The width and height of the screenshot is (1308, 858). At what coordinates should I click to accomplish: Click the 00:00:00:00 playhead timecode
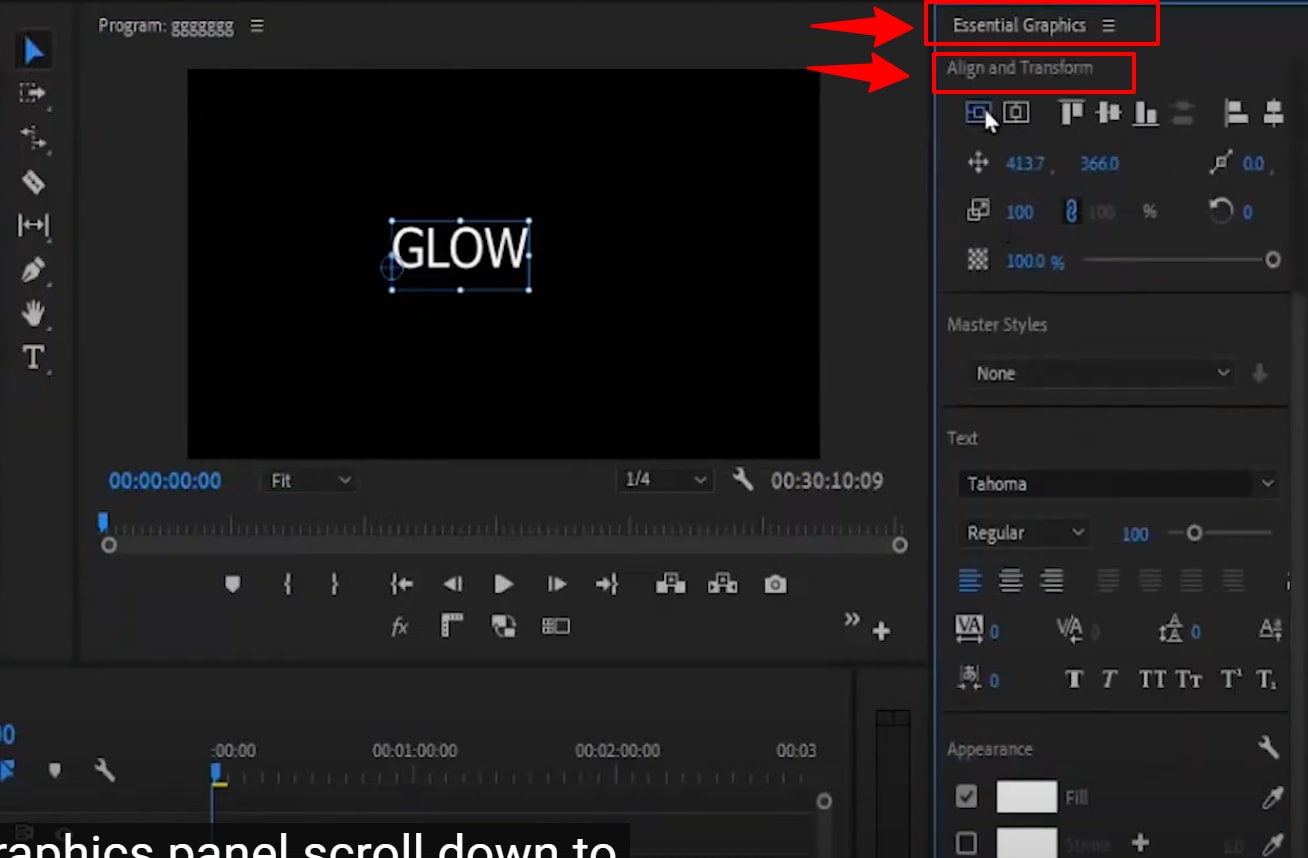(165, 481)
